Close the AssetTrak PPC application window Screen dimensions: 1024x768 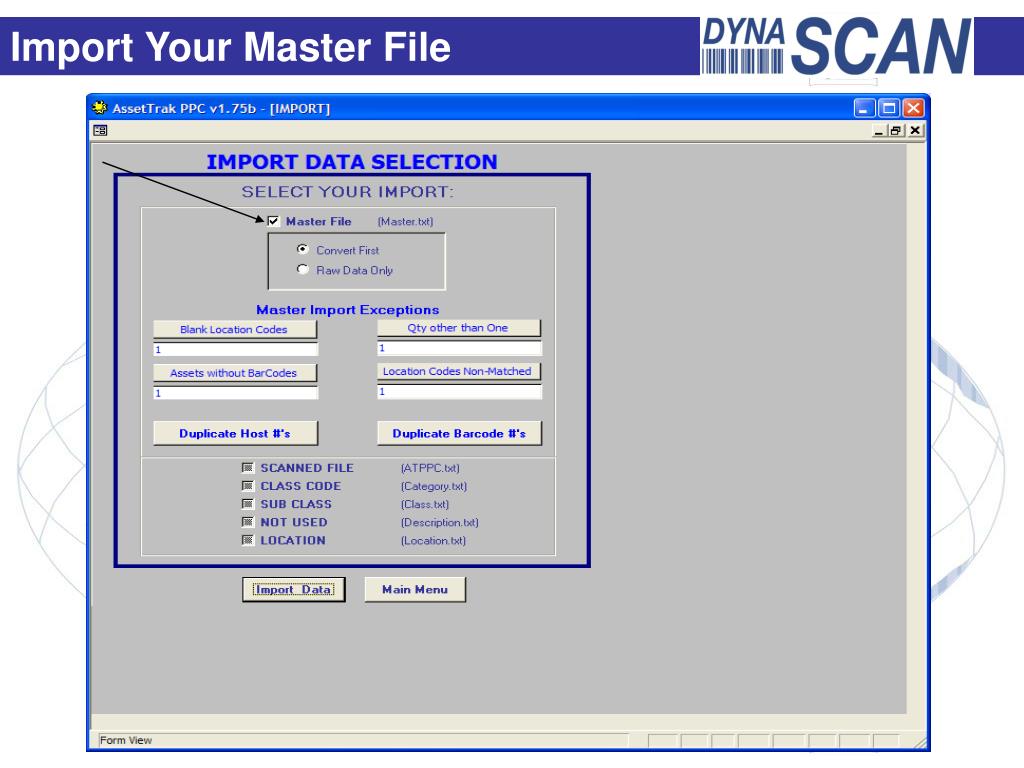[x=913, y=108]
